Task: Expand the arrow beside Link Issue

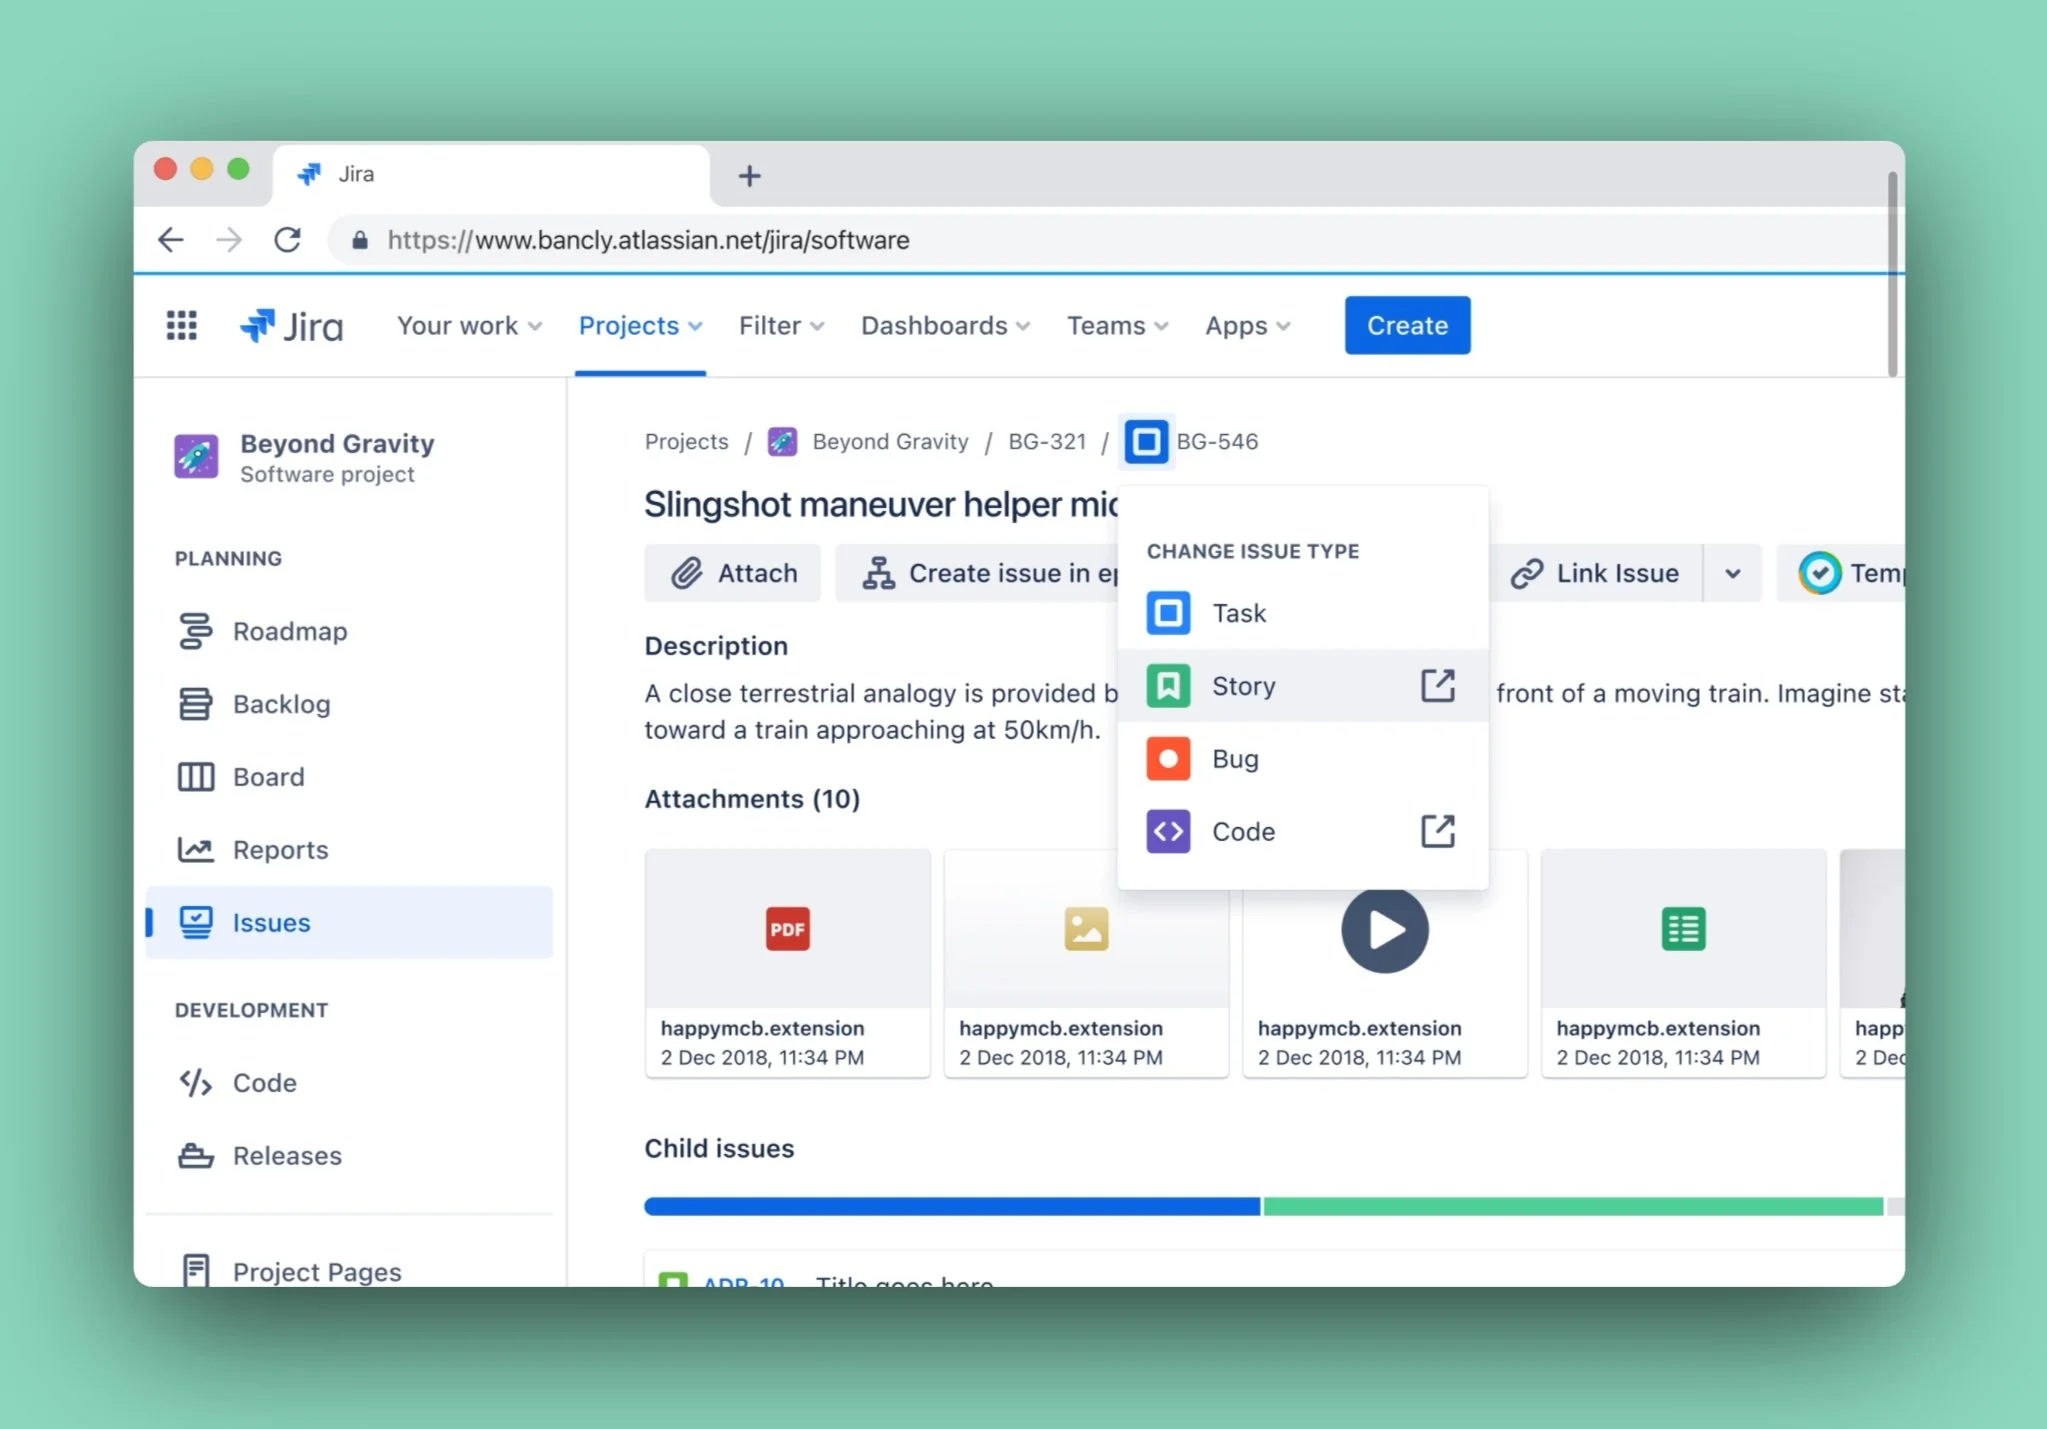Action: (1732, 574)
